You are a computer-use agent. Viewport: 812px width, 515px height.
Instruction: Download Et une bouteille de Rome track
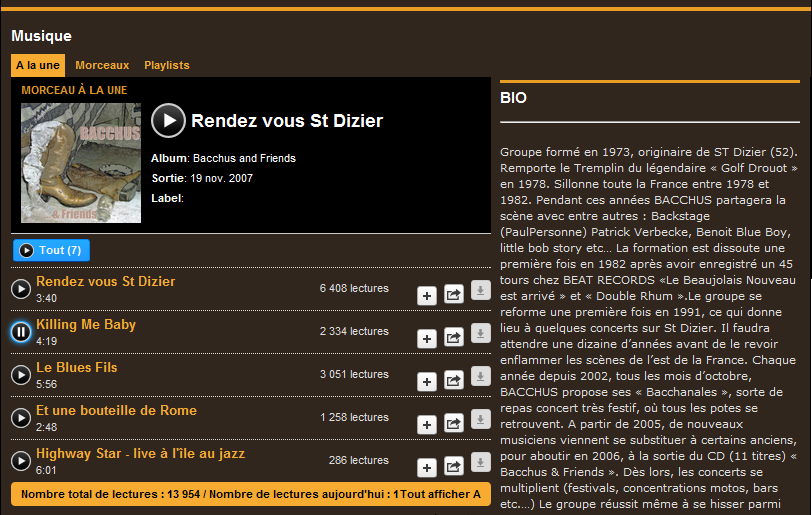[x=481, y=420]
